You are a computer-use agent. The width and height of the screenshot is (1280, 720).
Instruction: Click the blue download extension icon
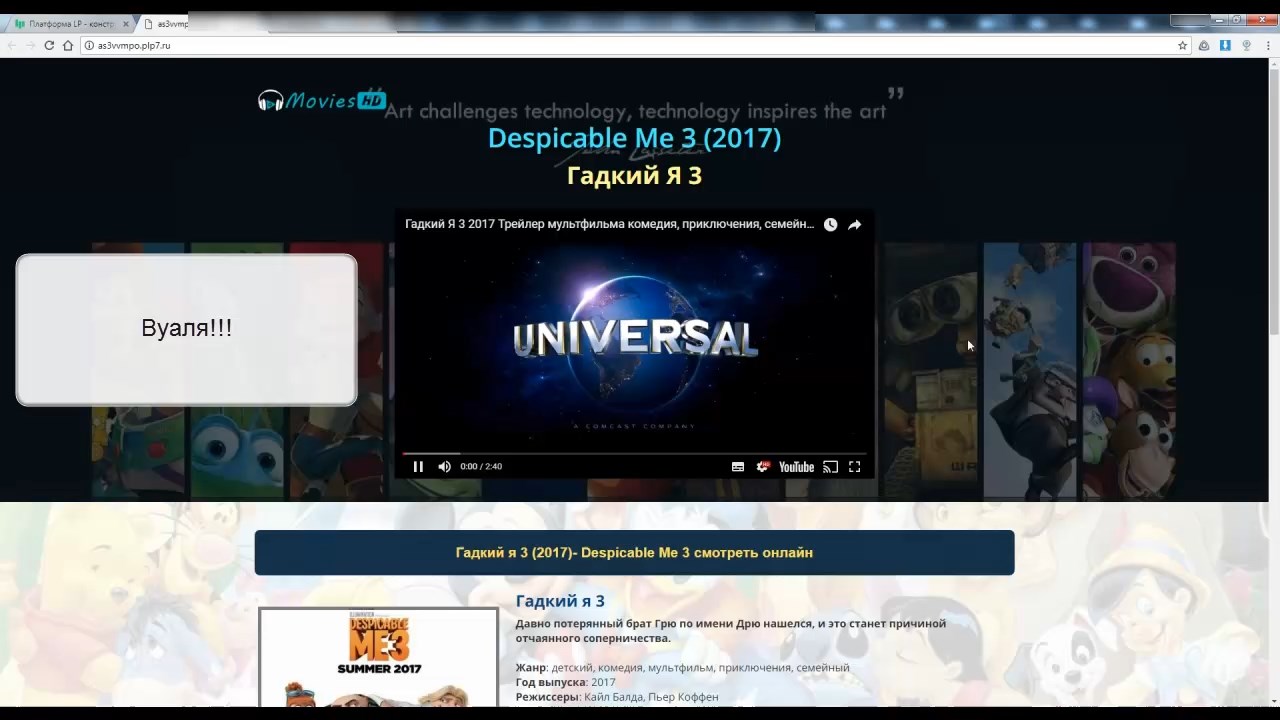pyautogui.click(x=1225, y=46)
